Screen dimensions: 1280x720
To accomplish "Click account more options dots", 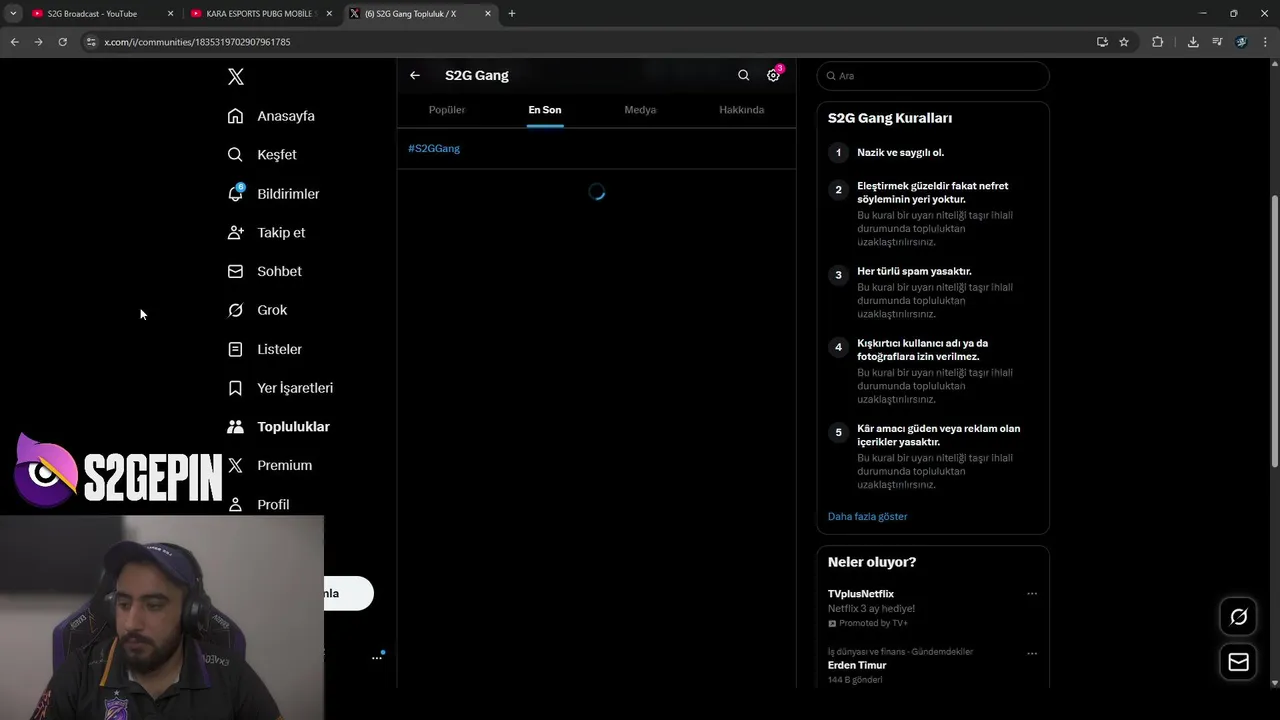I will 377,658.
